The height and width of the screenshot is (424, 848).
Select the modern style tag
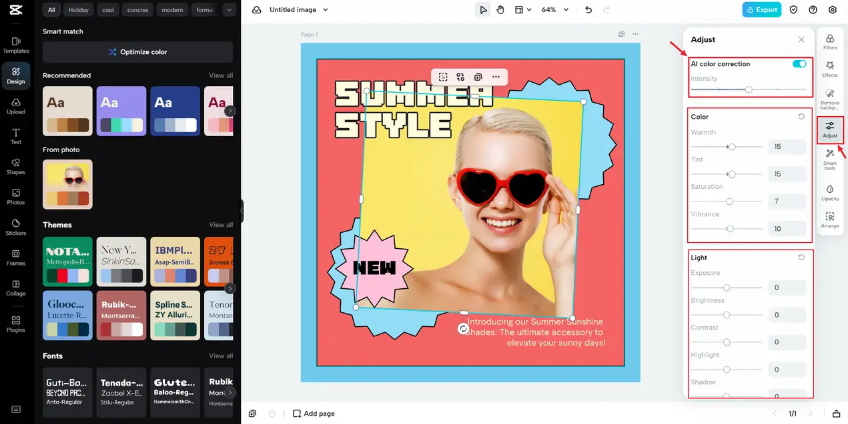(x=172, y=10)
